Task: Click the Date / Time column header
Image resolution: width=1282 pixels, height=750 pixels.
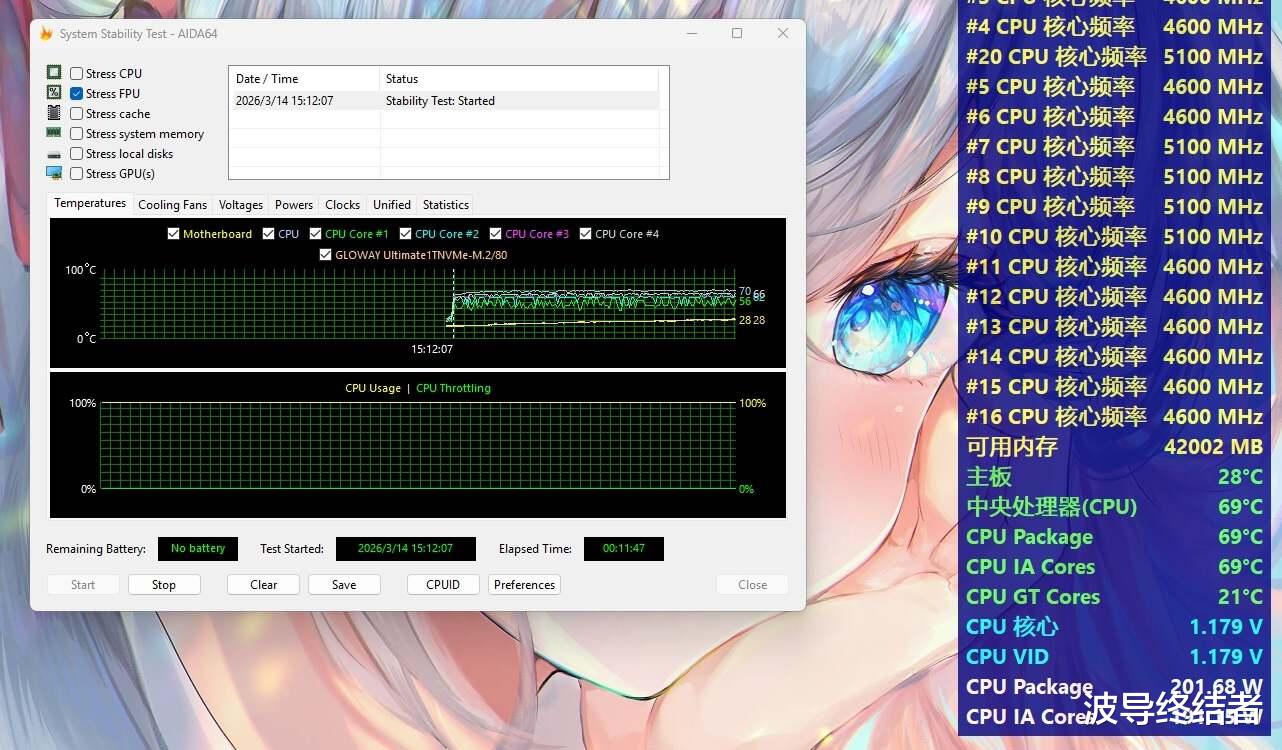Action: click(x=305, y=79)
